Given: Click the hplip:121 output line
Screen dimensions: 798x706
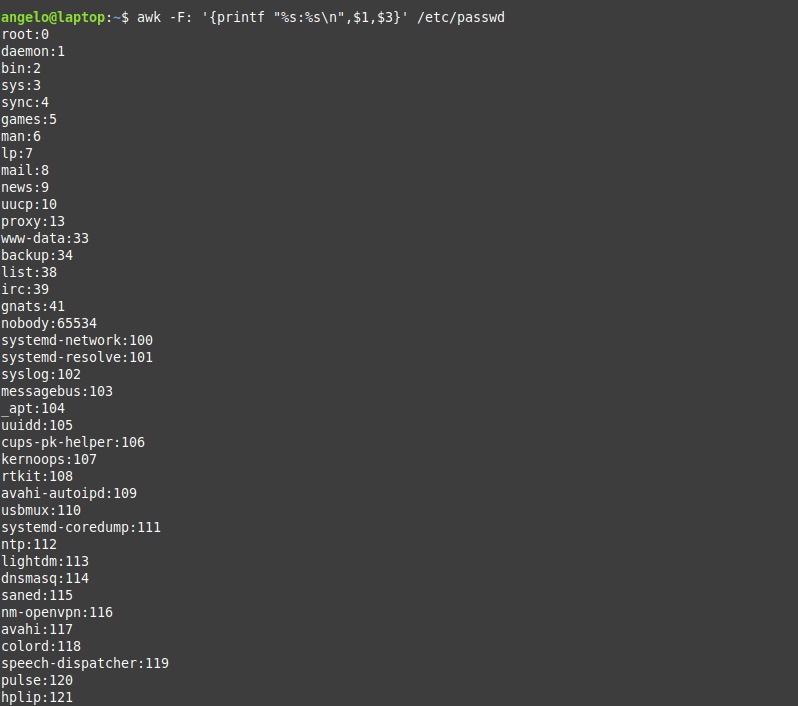Looking at the screenshot, I should point(37,697).
